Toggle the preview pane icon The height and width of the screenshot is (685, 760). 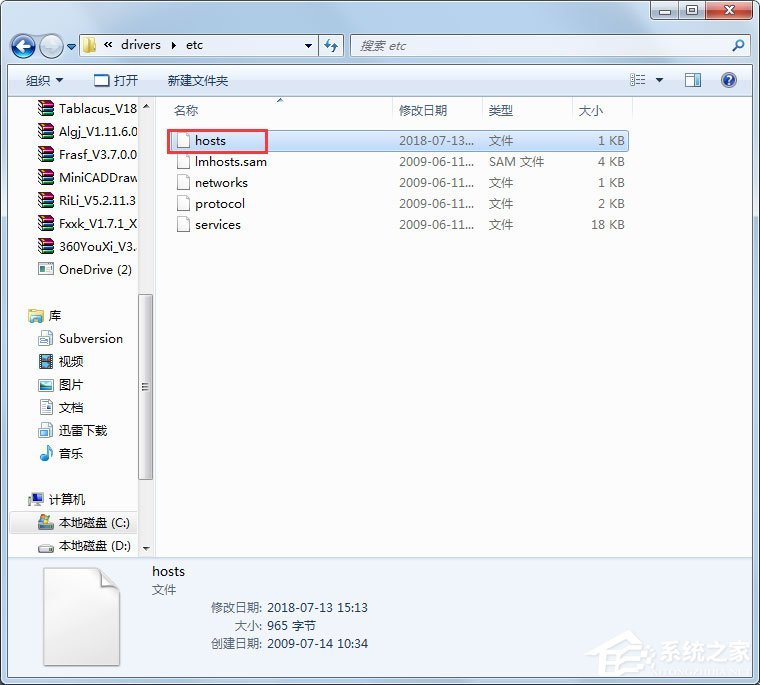[696, 80]
